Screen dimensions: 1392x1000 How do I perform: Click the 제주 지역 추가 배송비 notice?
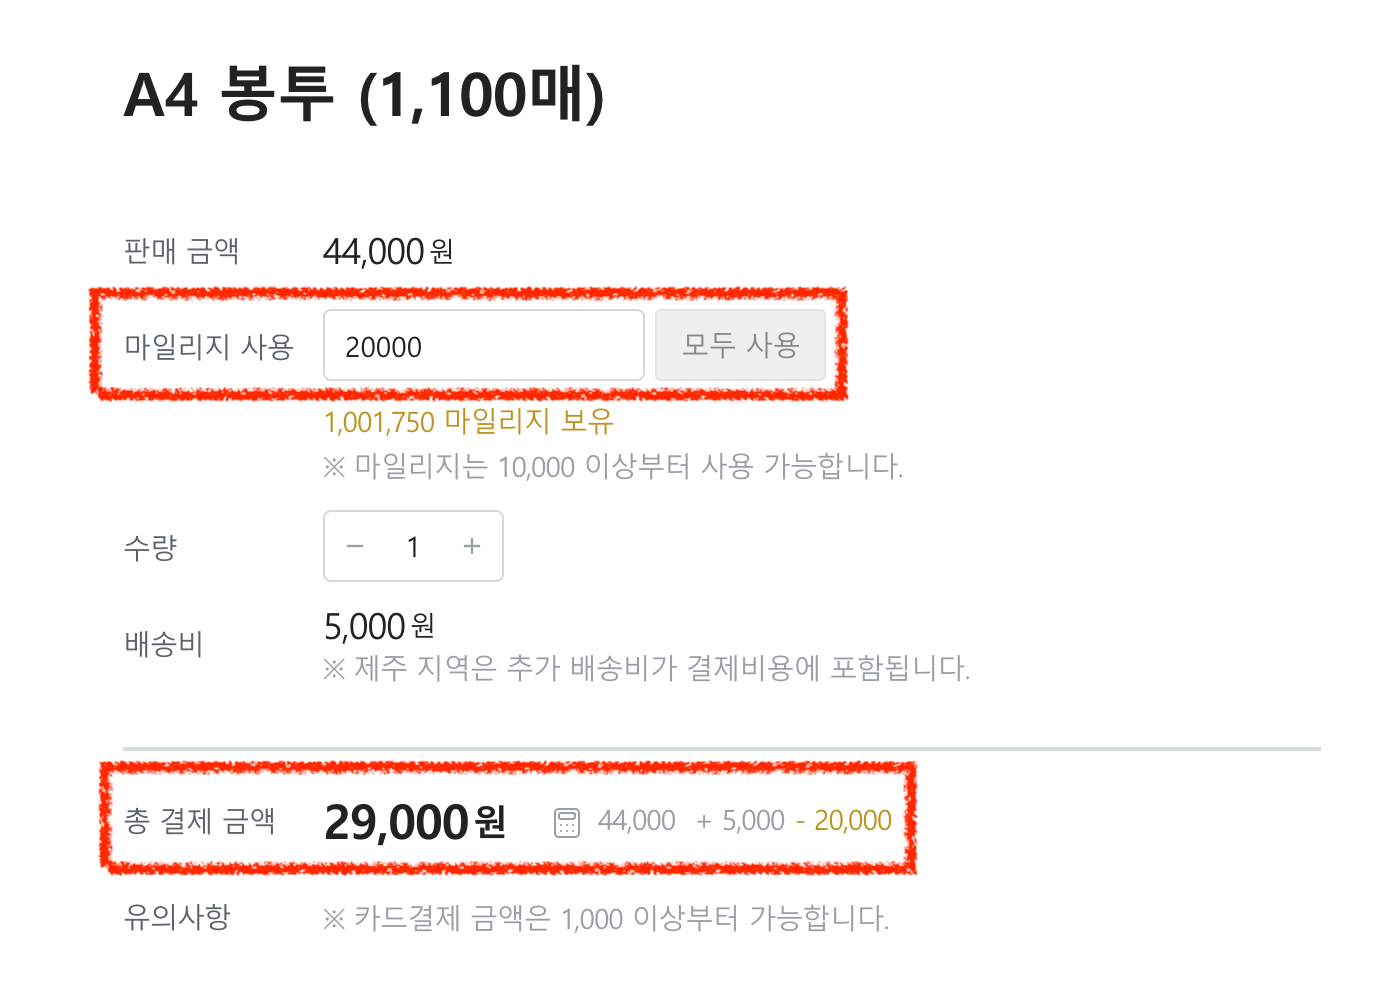[x=646, y=668]
